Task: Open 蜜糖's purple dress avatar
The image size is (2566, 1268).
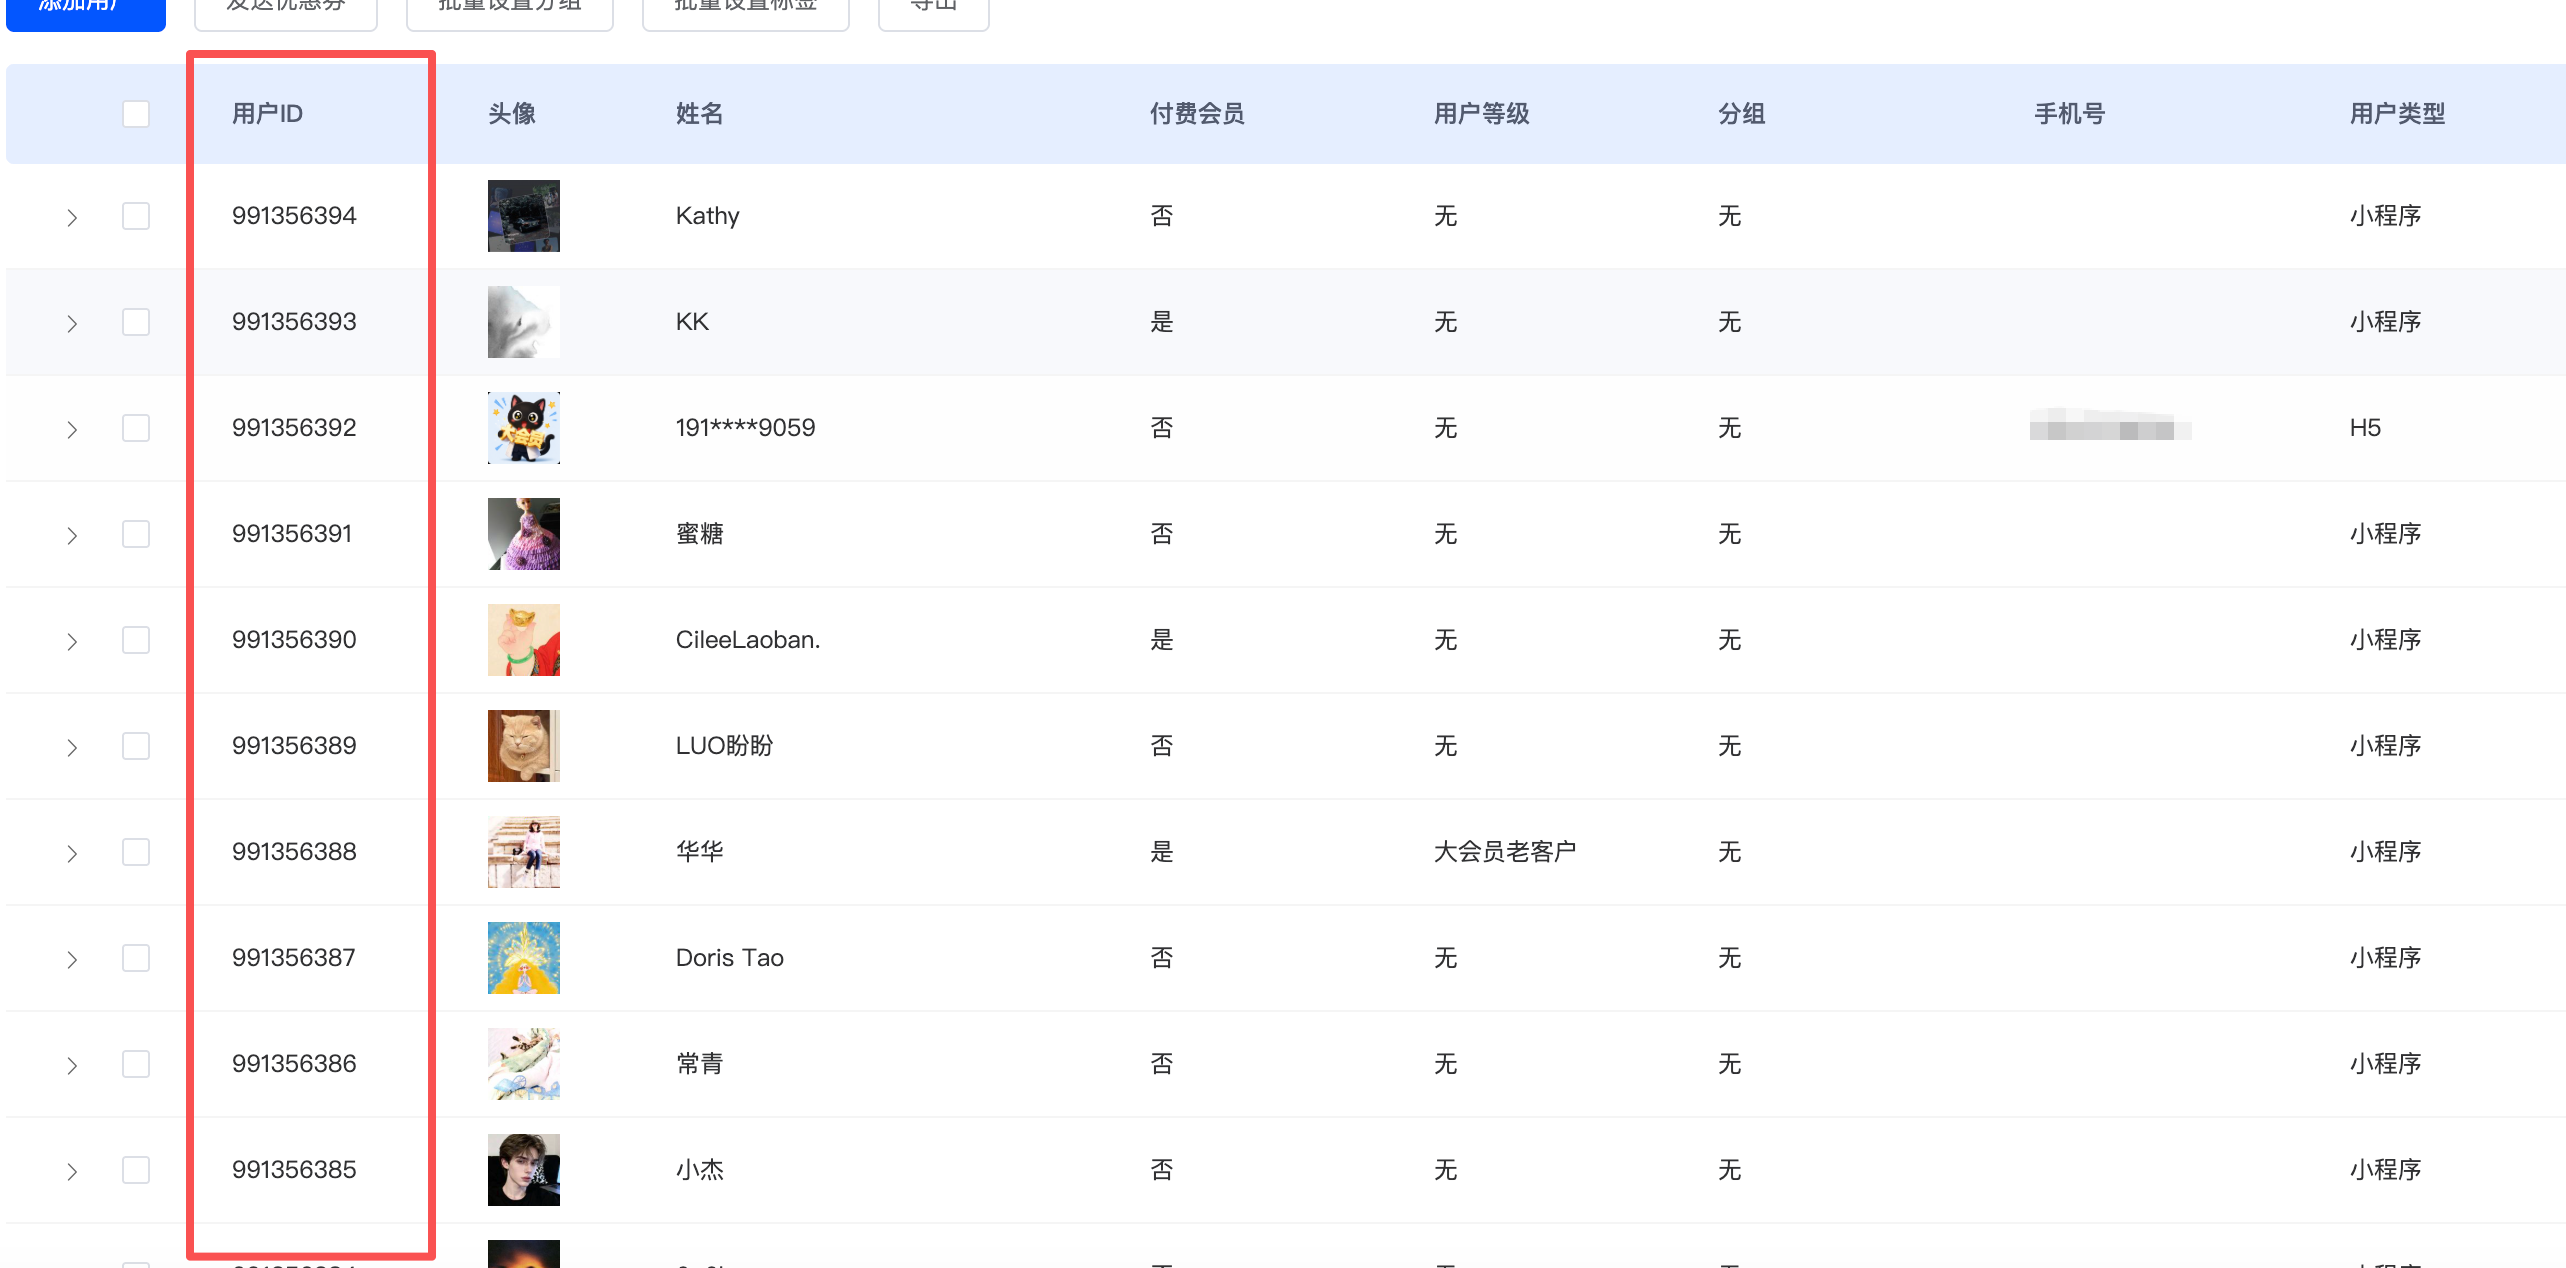Action: click(x=524, y=534)
